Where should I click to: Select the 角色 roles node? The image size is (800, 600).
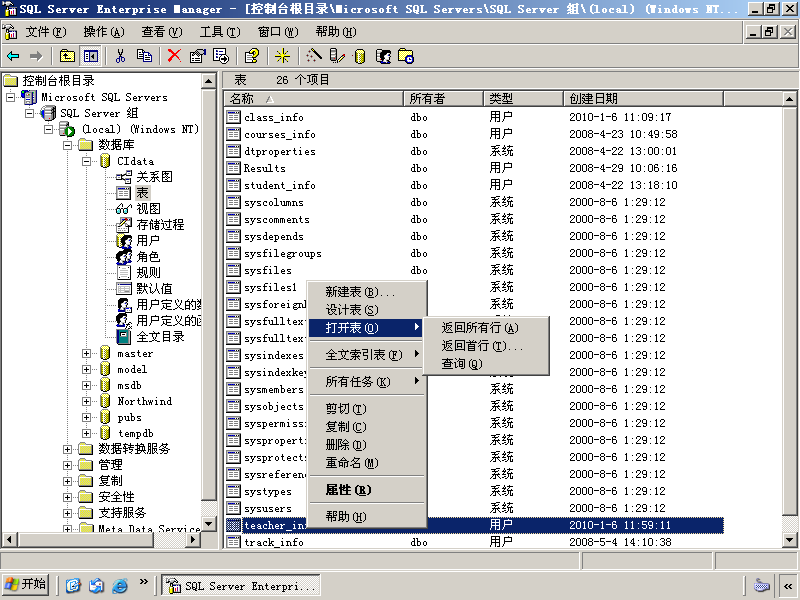tap(148, 257)
